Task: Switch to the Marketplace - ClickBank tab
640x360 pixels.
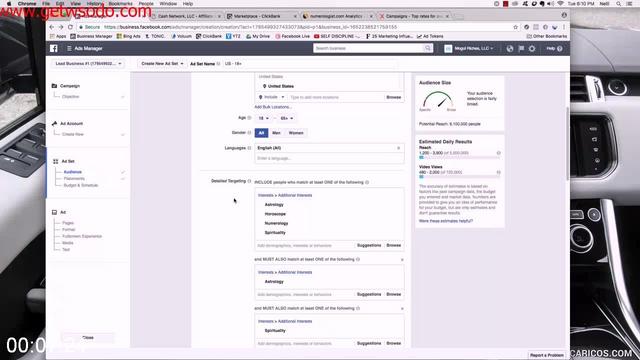Action: pyautogui.click(x=260, y=16)
